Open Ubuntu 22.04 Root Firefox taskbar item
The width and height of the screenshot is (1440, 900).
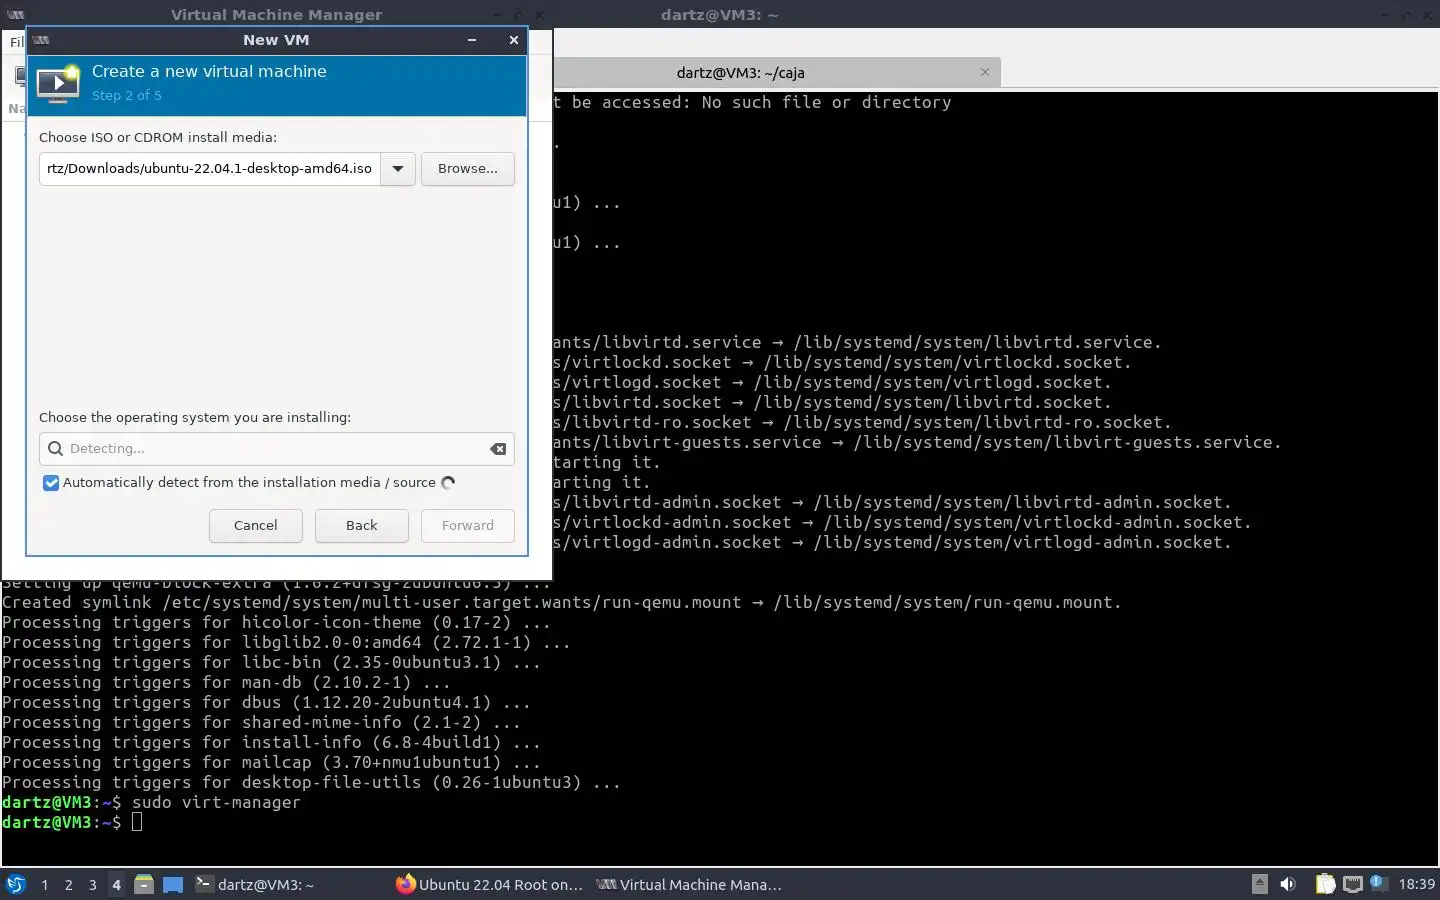[490, 884]
